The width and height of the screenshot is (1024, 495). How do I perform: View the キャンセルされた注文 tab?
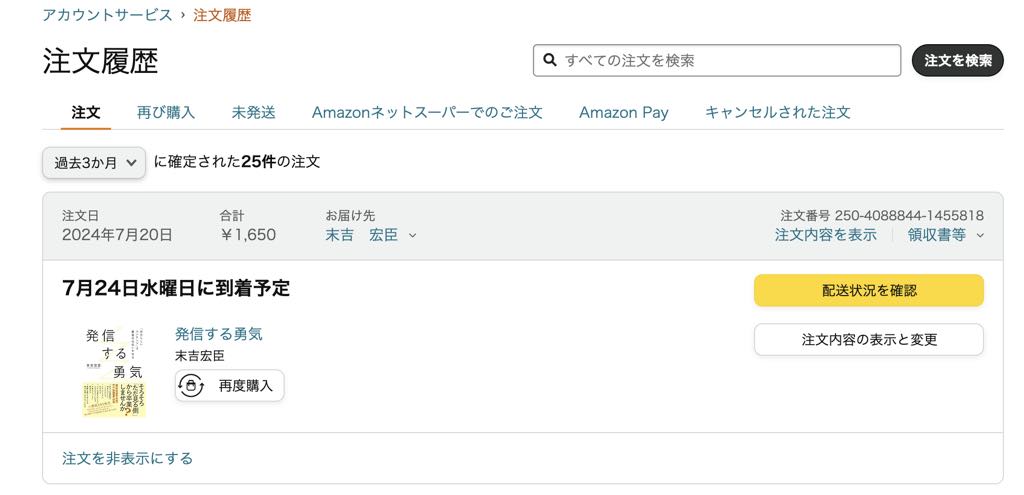click(x=778, y=112)
